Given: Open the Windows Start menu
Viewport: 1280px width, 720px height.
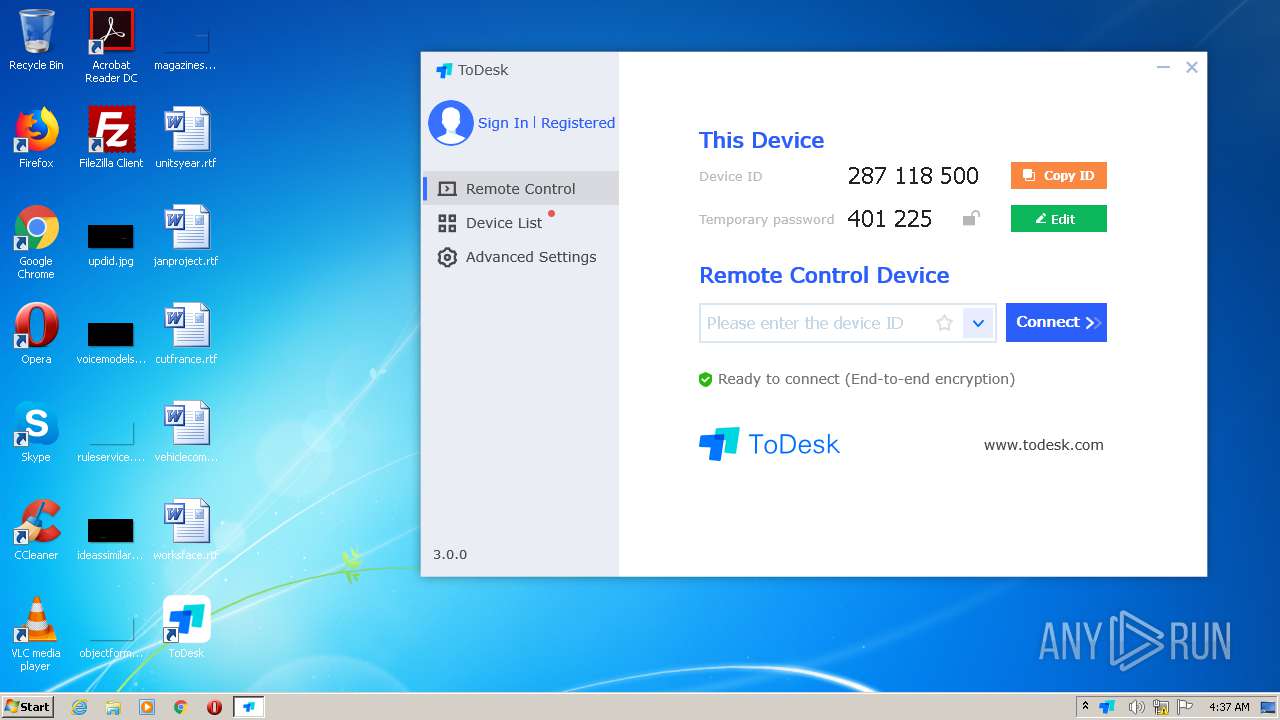Looking at the screenshot, I should pos(28,706).
